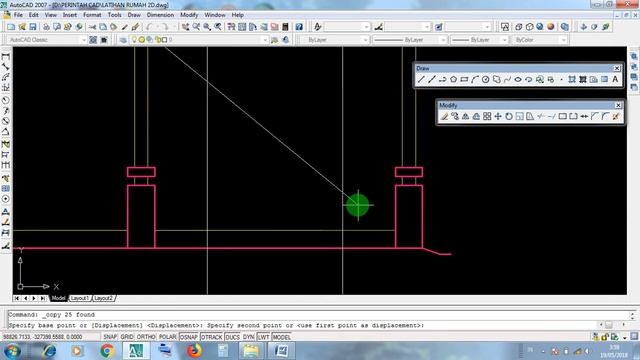Switch to the Layout2 tab

[103, 298]
